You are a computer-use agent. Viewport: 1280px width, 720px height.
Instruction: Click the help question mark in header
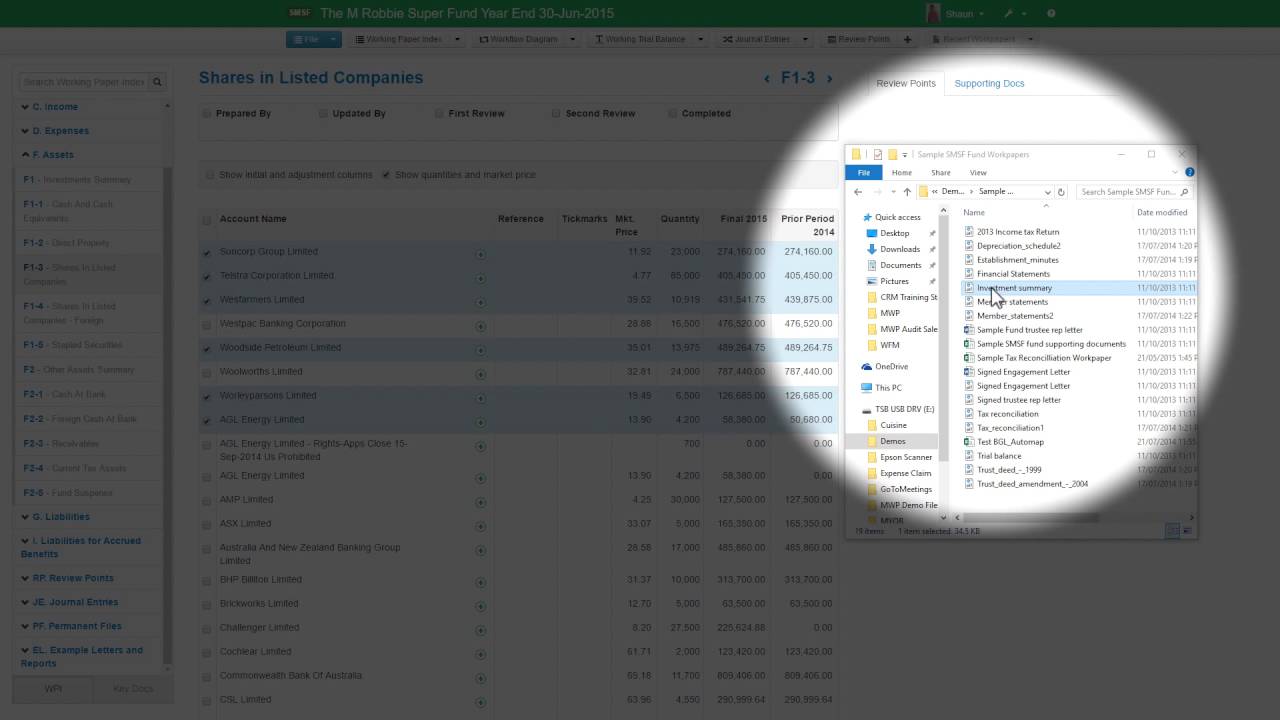(x=1051, y=14)
